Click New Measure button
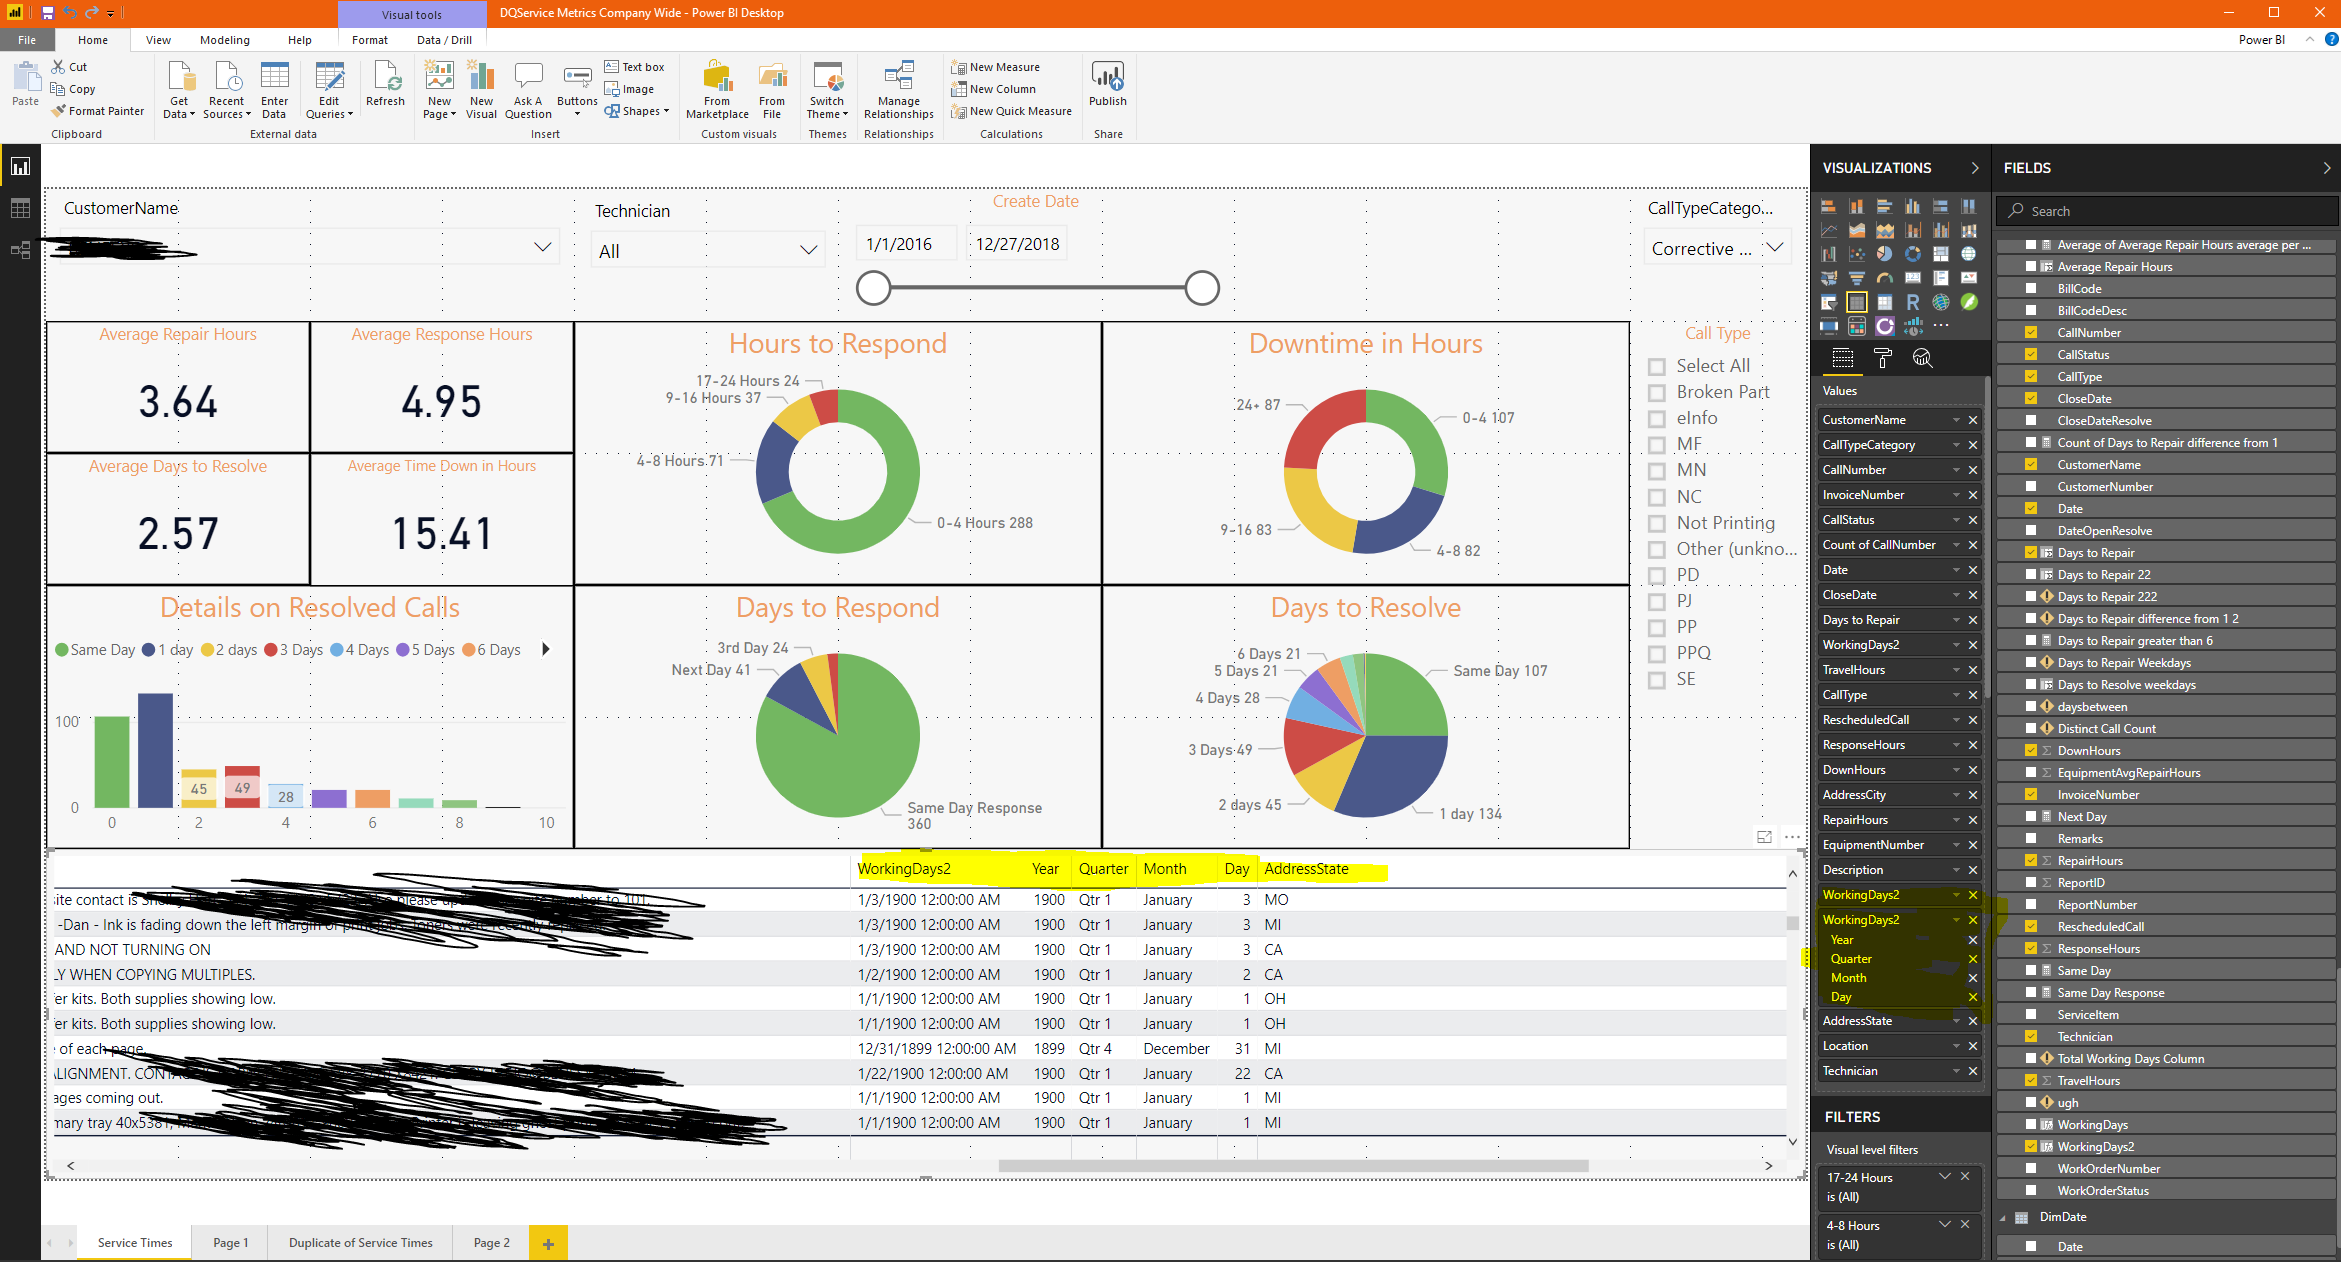The image size is (2341, 1262). [x=995, y=67]
